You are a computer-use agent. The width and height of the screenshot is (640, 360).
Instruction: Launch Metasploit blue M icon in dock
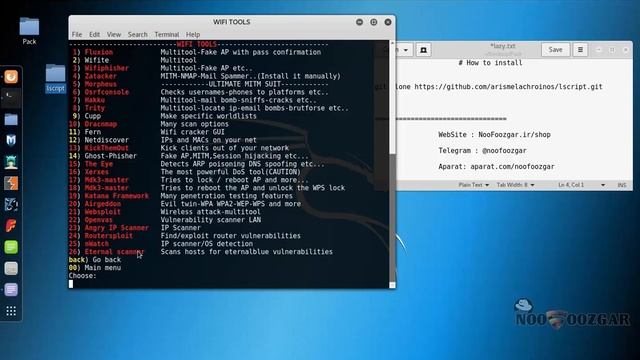tap(11, 140)
